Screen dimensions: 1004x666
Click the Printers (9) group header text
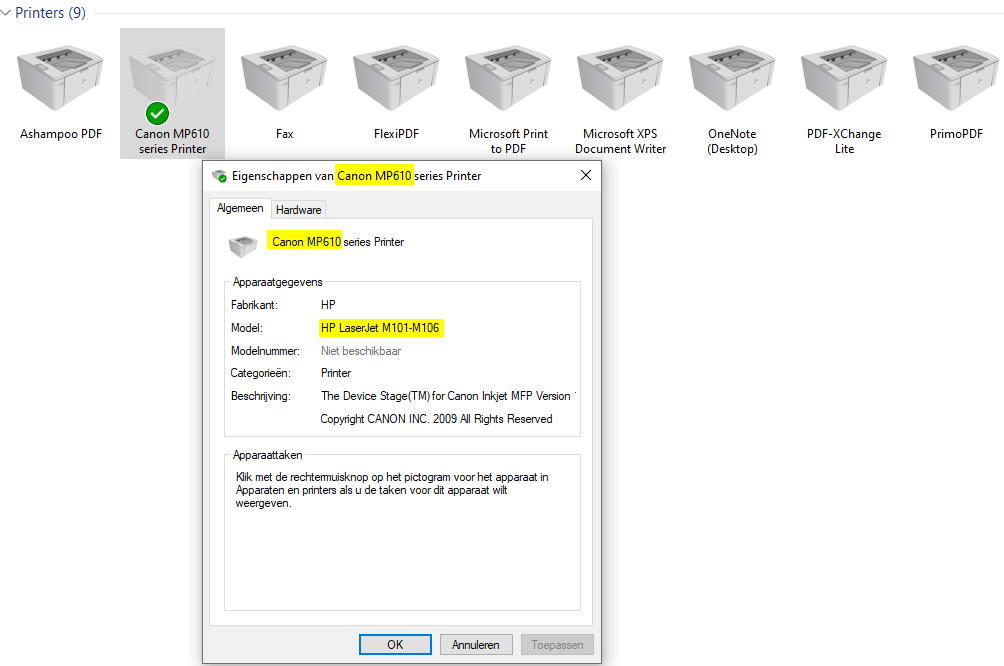click(51, 13)
